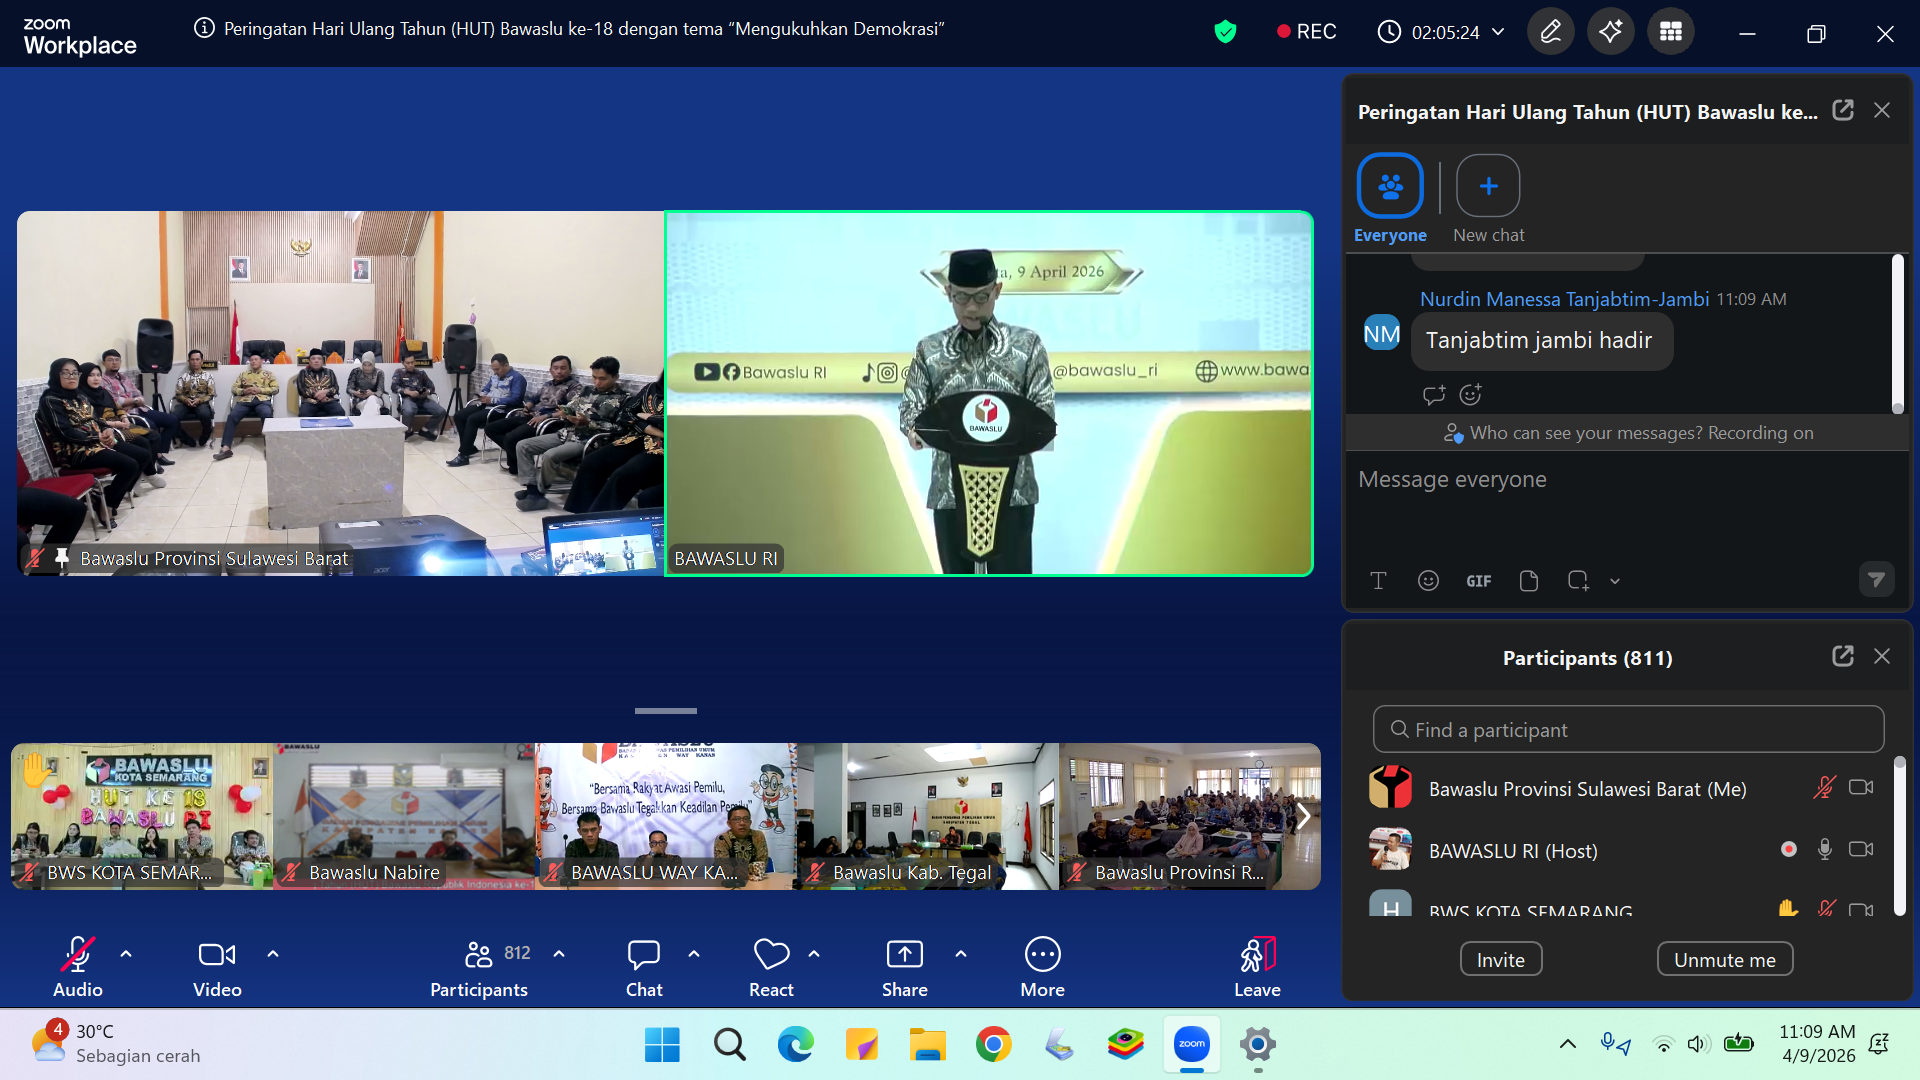
Task: Expand React options caret
Action: tap(814, 954)
